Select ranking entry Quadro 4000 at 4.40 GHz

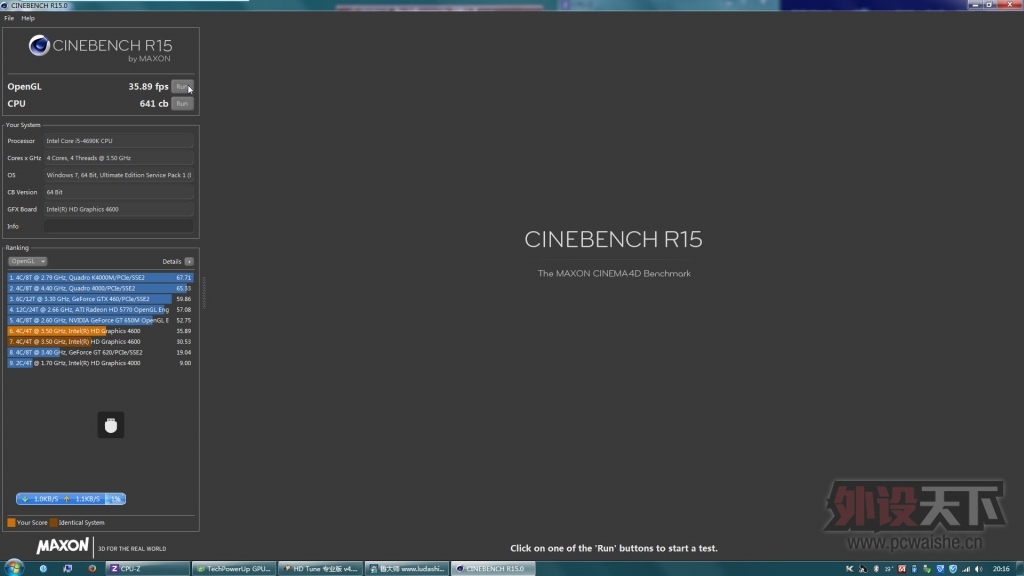(x=100, y=288)
